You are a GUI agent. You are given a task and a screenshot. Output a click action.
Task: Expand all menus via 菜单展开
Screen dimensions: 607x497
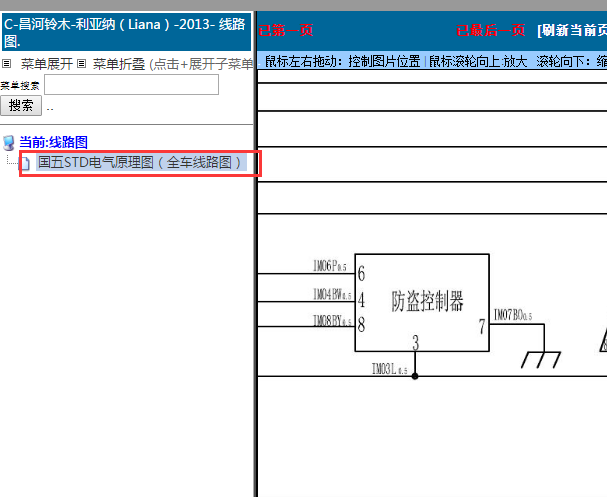[46, 64]
